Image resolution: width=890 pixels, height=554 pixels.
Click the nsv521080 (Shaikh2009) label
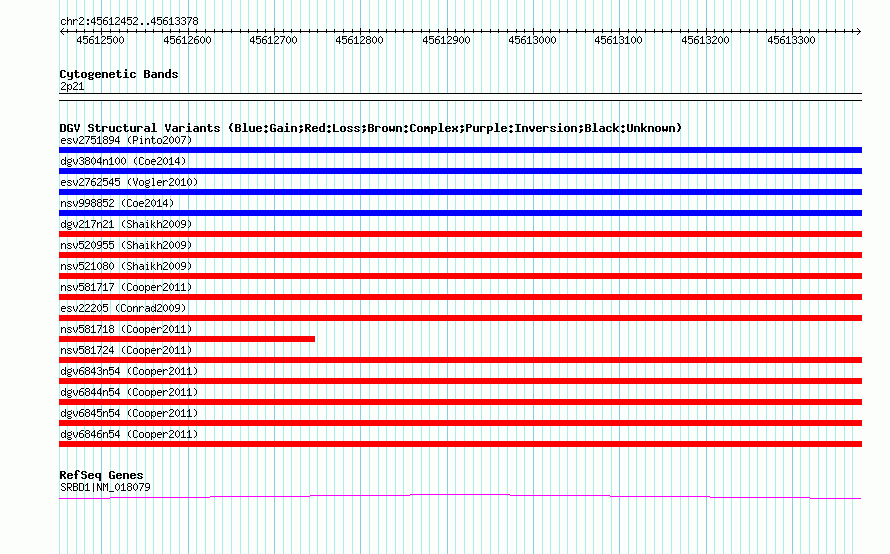click(x=126, y=266)
